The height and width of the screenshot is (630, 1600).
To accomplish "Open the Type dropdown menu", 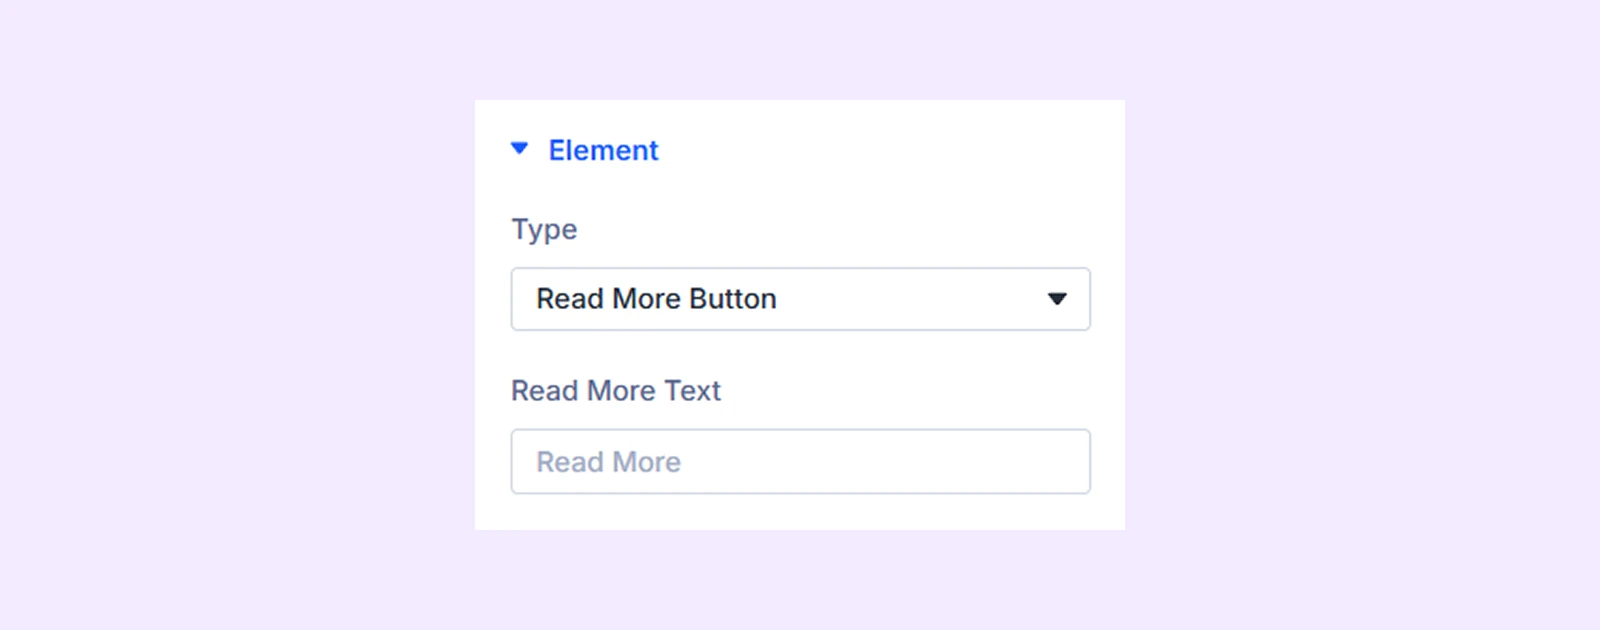I will coord(800,299).
